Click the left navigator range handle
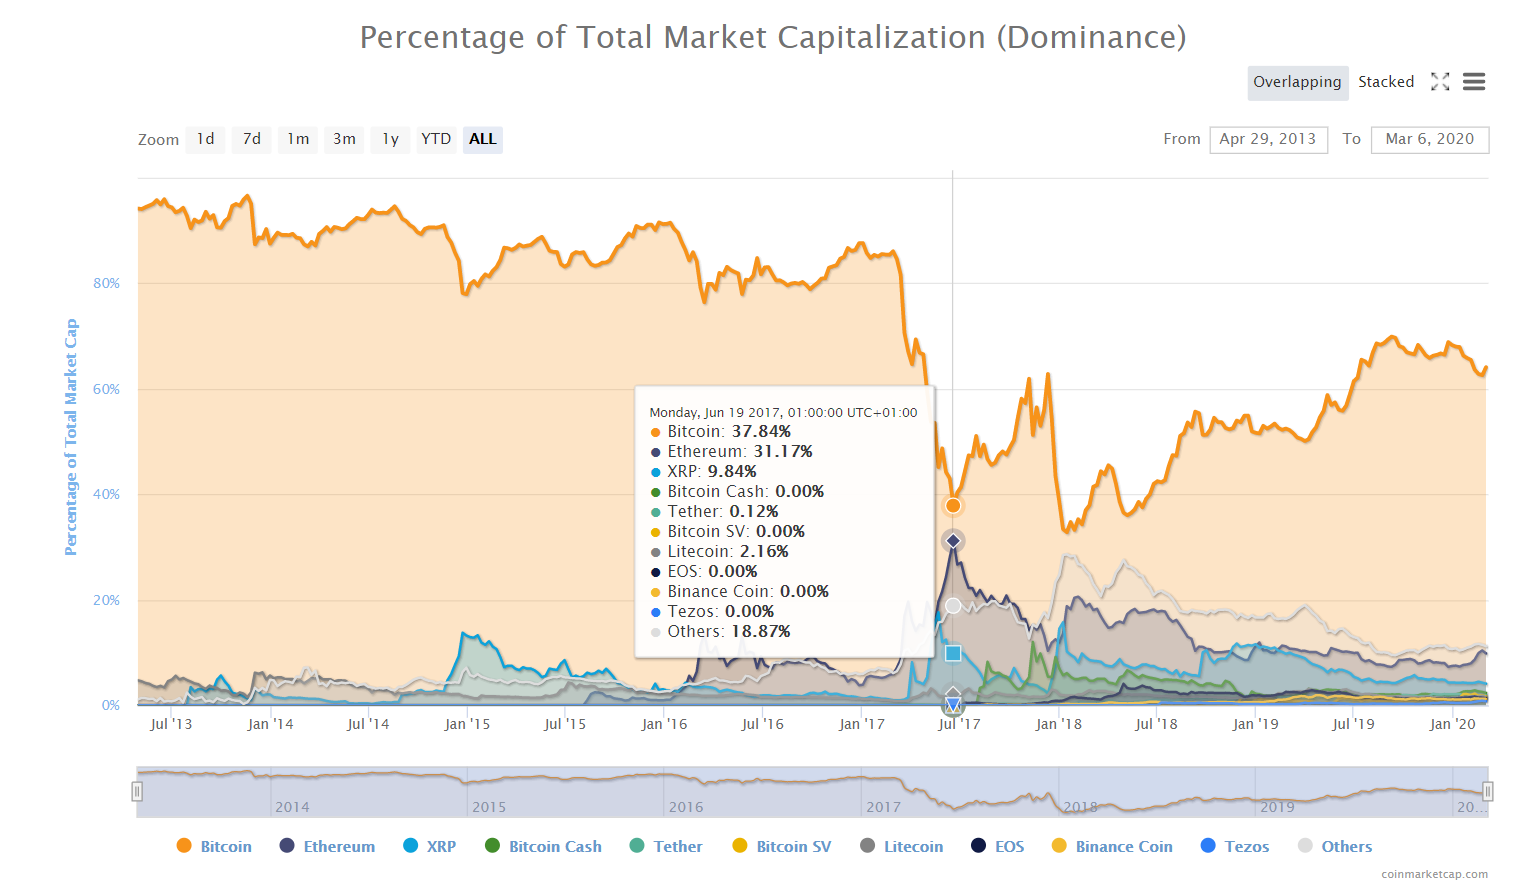The height and width of the screenshot is (896, 1525). 137,792
